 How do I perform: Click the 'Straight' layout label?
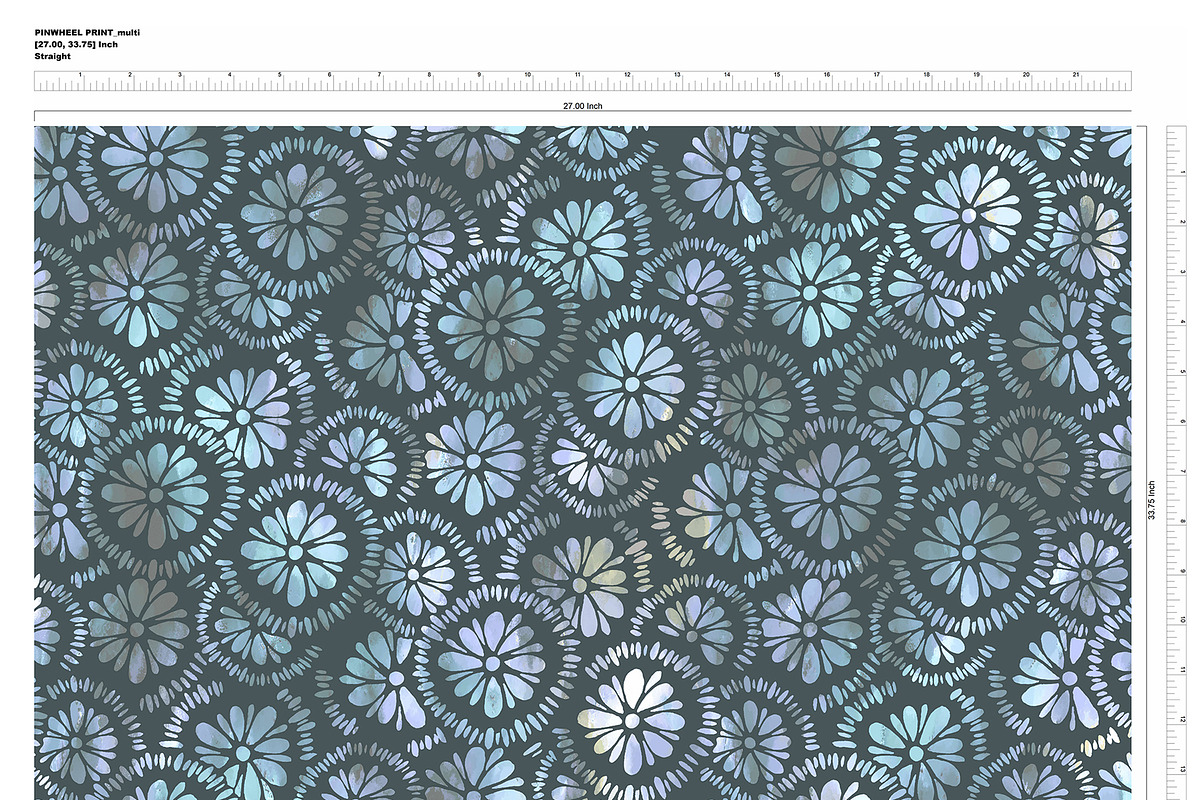pyautogui.click(x=52, y=56)
